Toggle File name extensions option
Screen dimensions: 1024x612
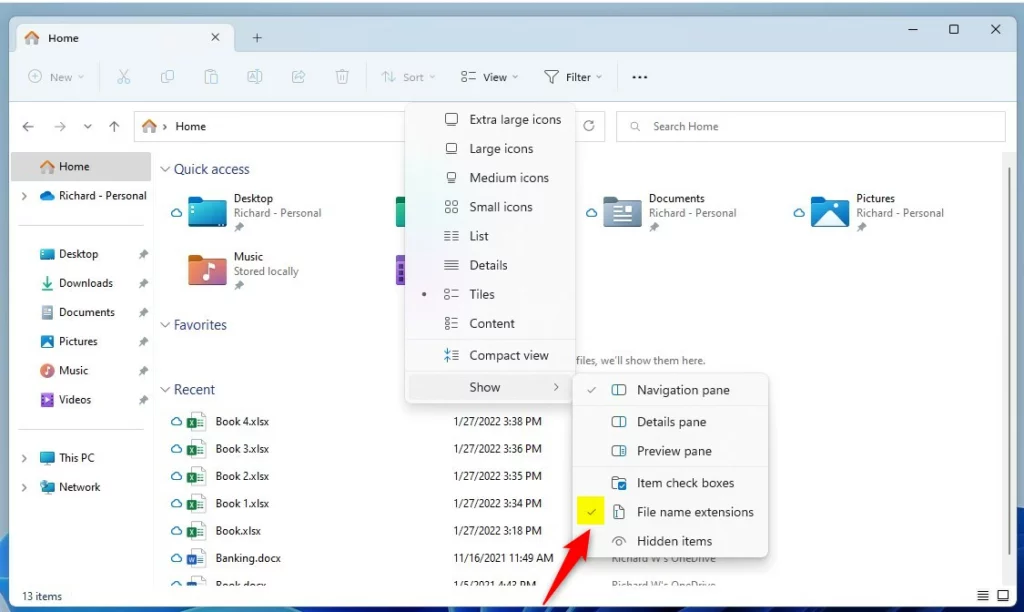coord(694,512)
